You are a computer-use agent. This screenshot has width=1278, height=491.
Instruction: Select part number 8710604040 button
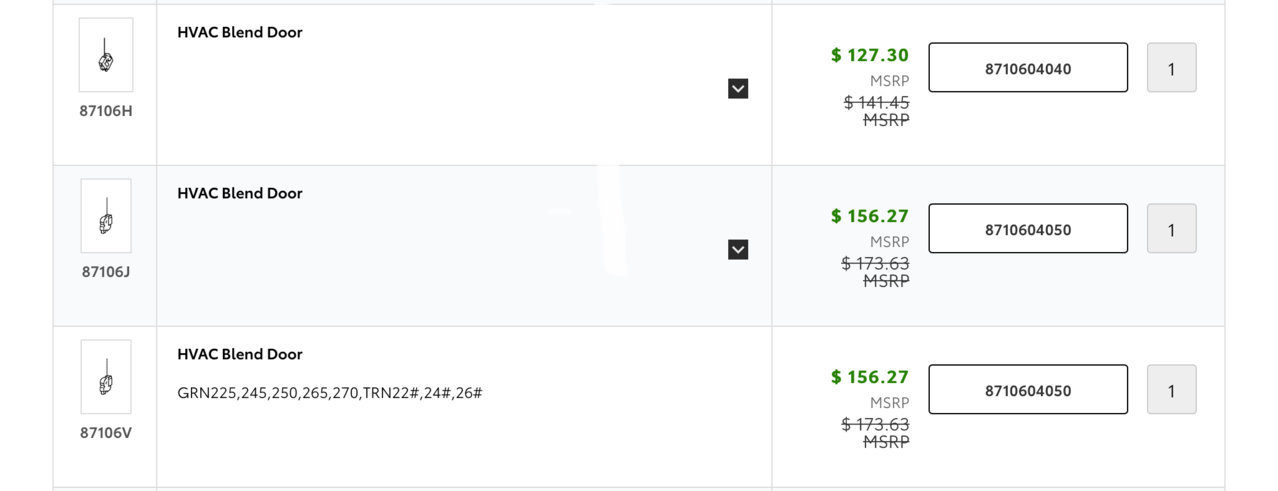[x=1028, y=68]
